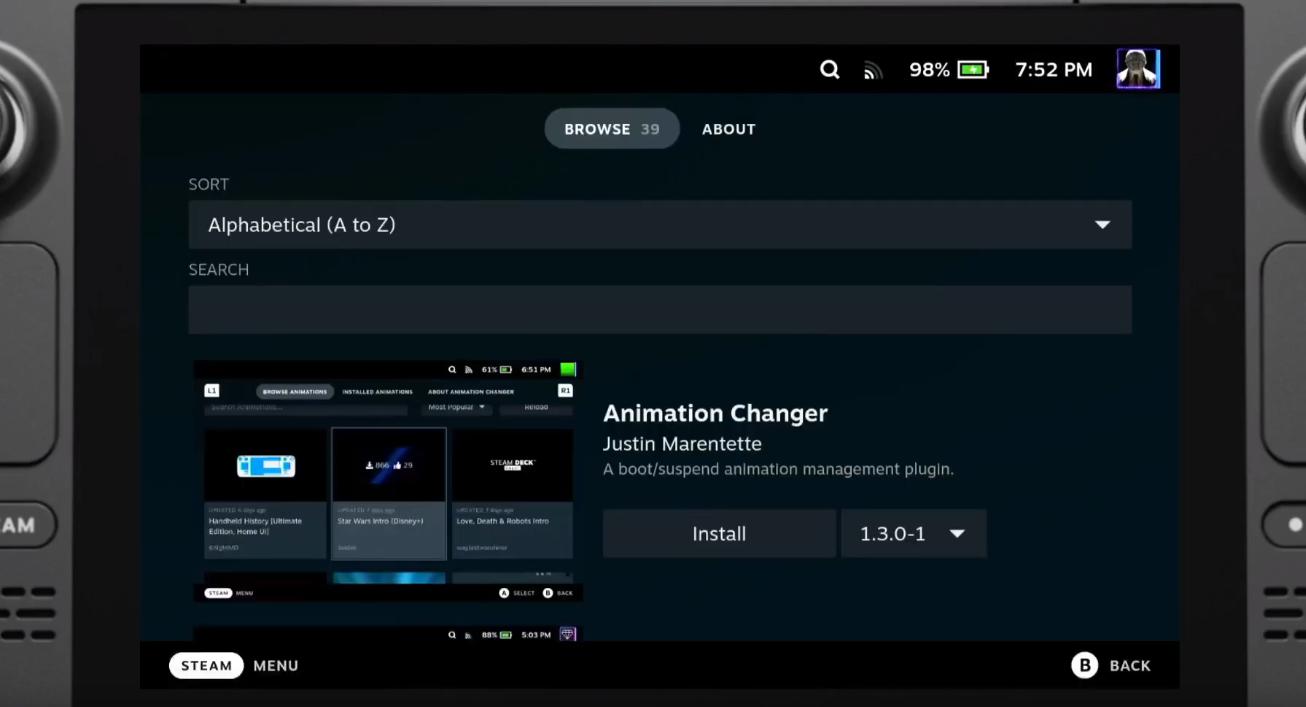The image size is (1306, 707).
Task: Click the BACK label in footer
Action: [x=1130, y=666]
